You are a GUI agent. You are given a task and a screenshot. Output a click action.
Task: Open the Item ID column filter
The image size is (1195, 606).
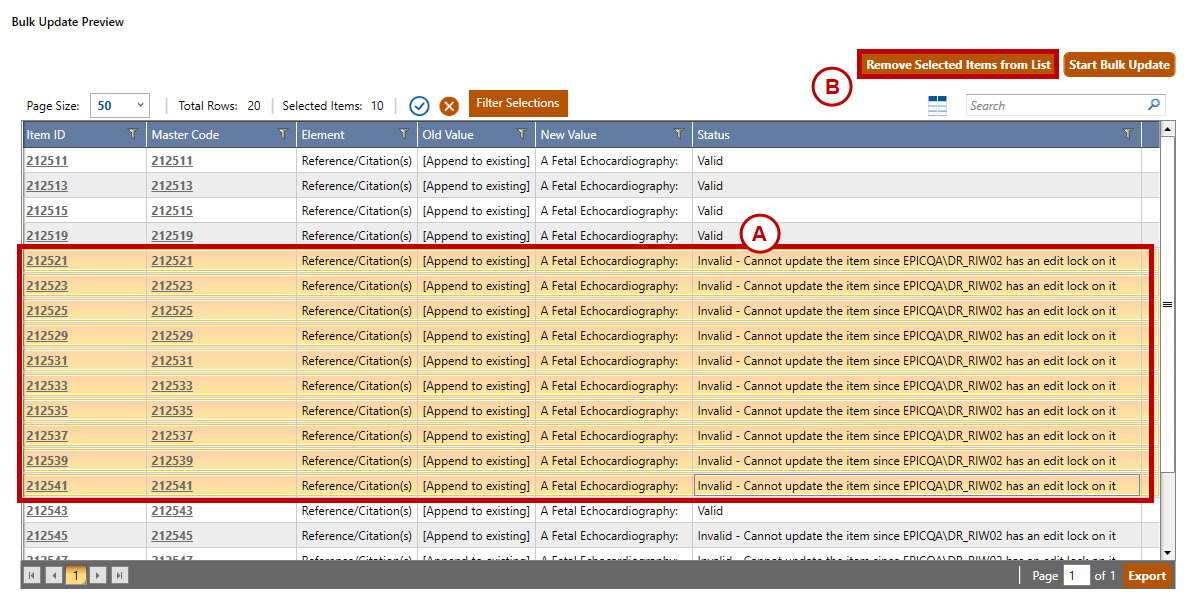[133, 135]
